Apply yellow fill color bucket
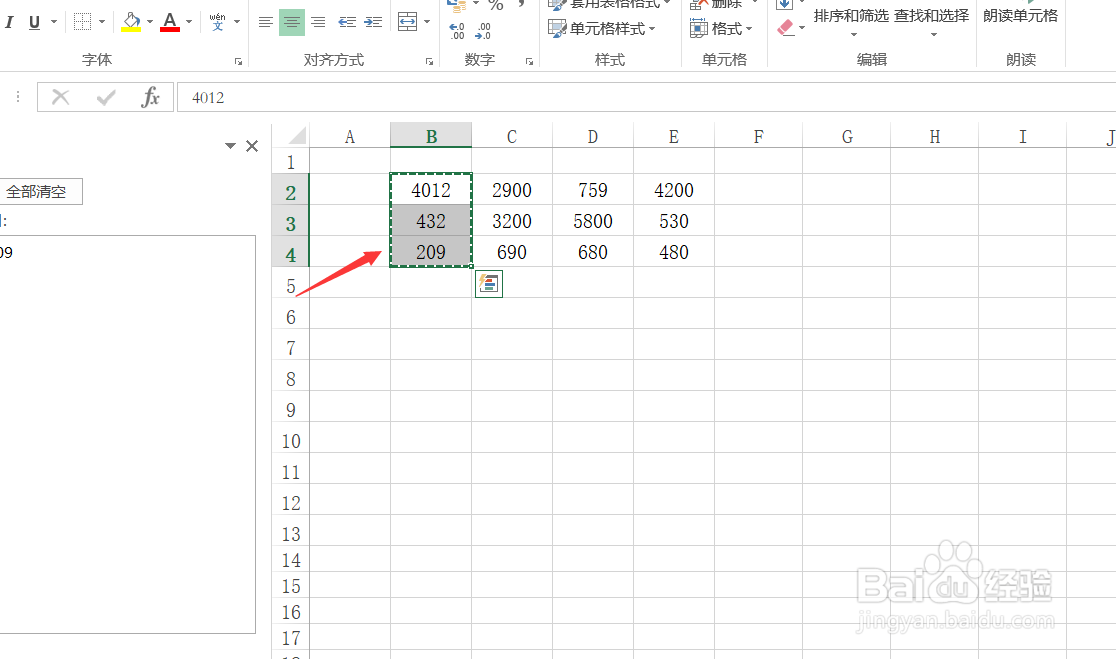 131,22
